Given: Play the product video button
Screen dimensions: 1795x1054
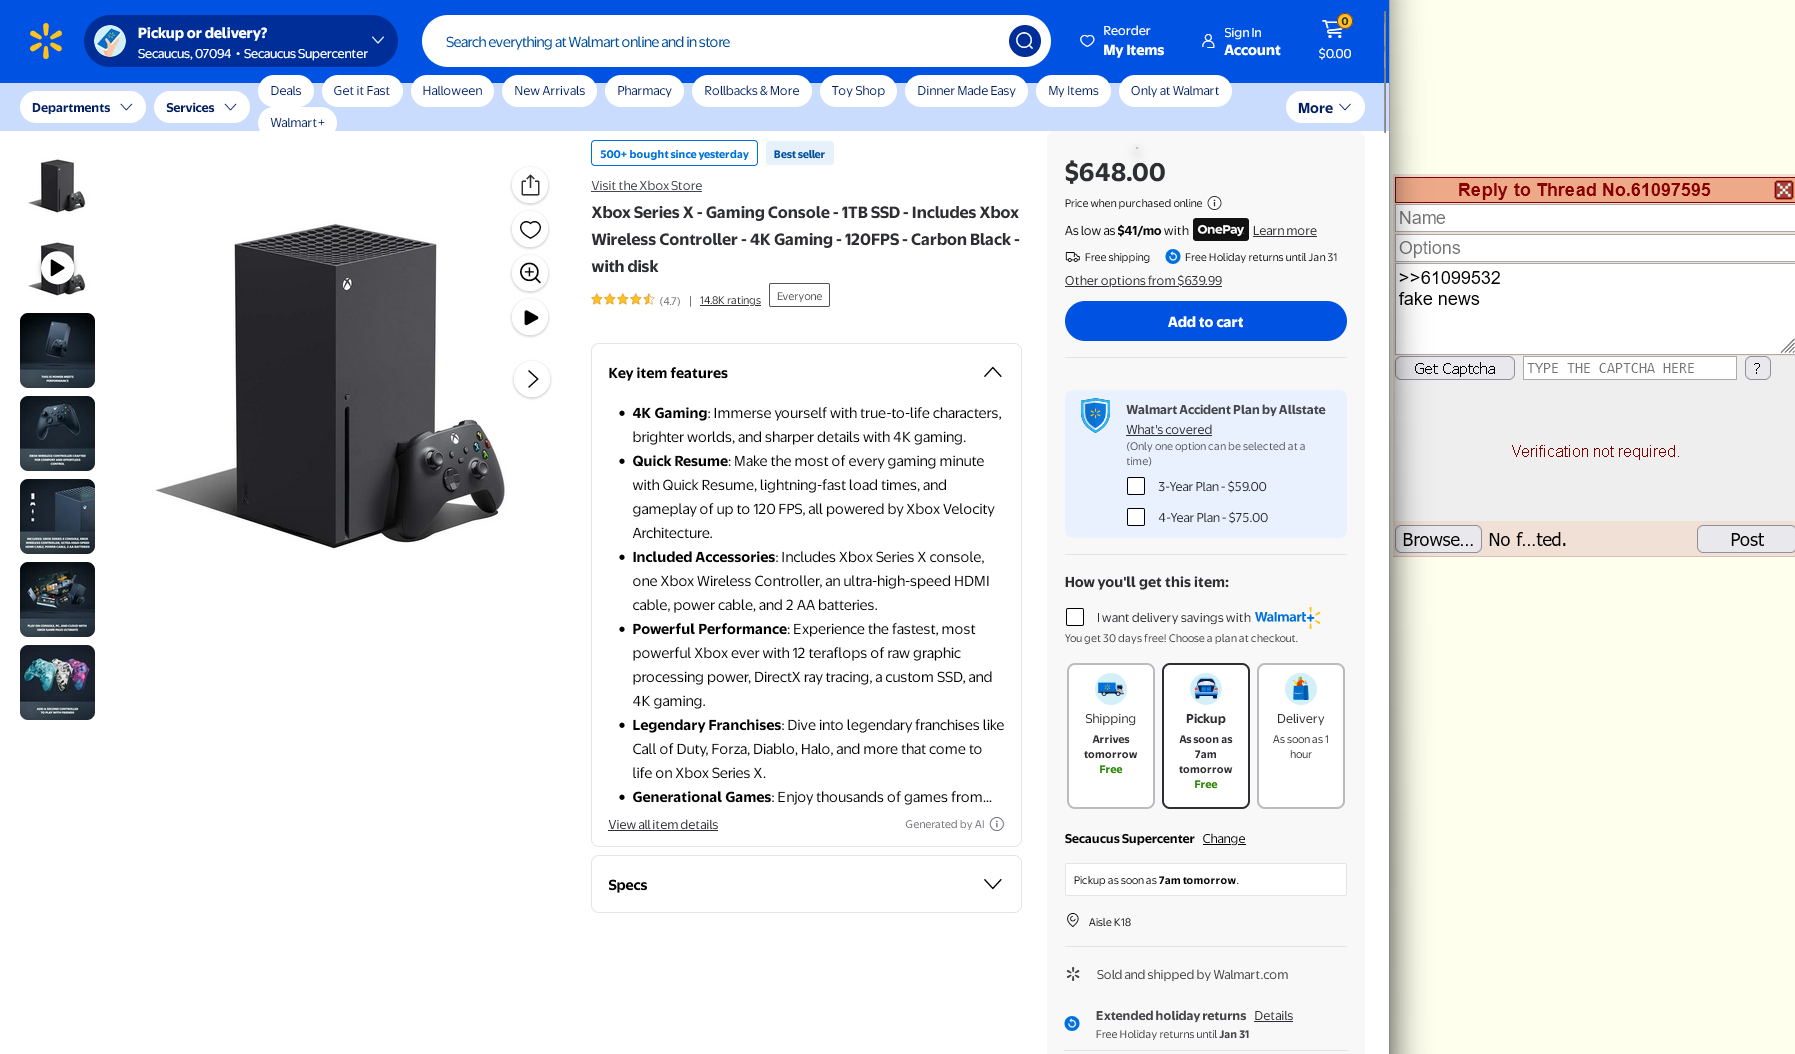Looking at the screenshot, I should (x=531, y=317).
